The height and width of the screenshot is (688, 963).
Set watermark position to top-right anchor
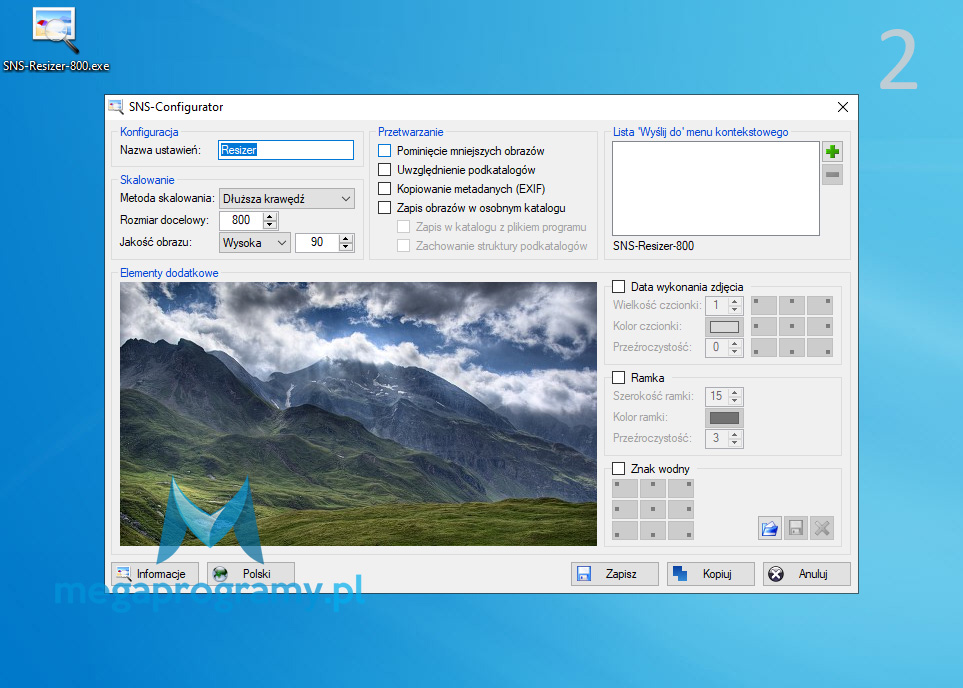680,488
